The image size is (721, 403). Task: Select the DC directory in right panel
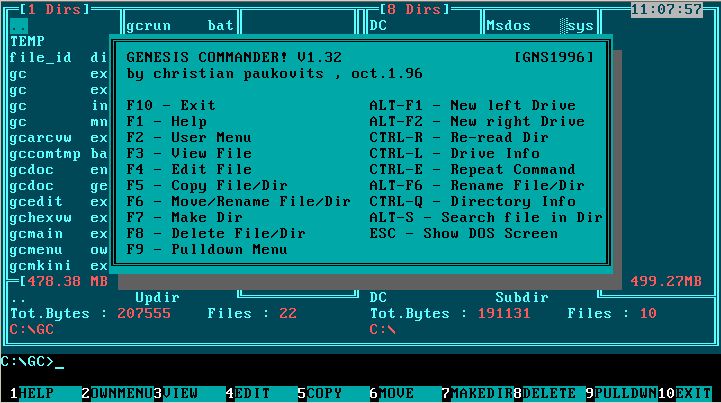pos(378,26)
